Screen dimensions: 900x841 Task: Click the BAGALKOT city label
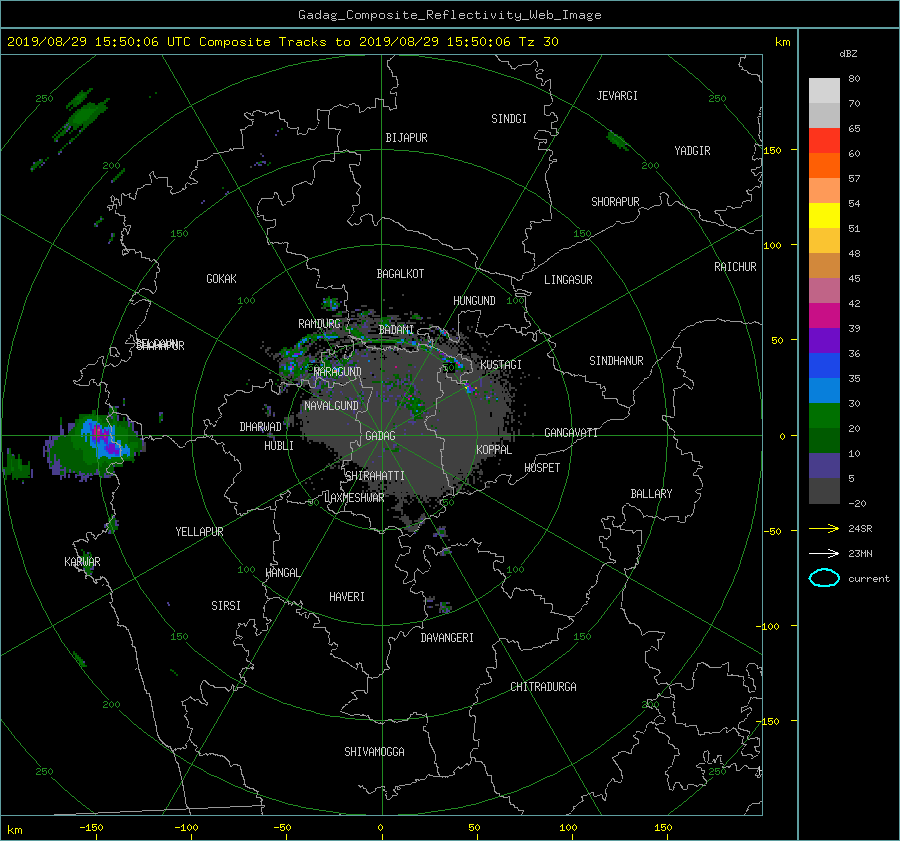[x=400, y=274]
